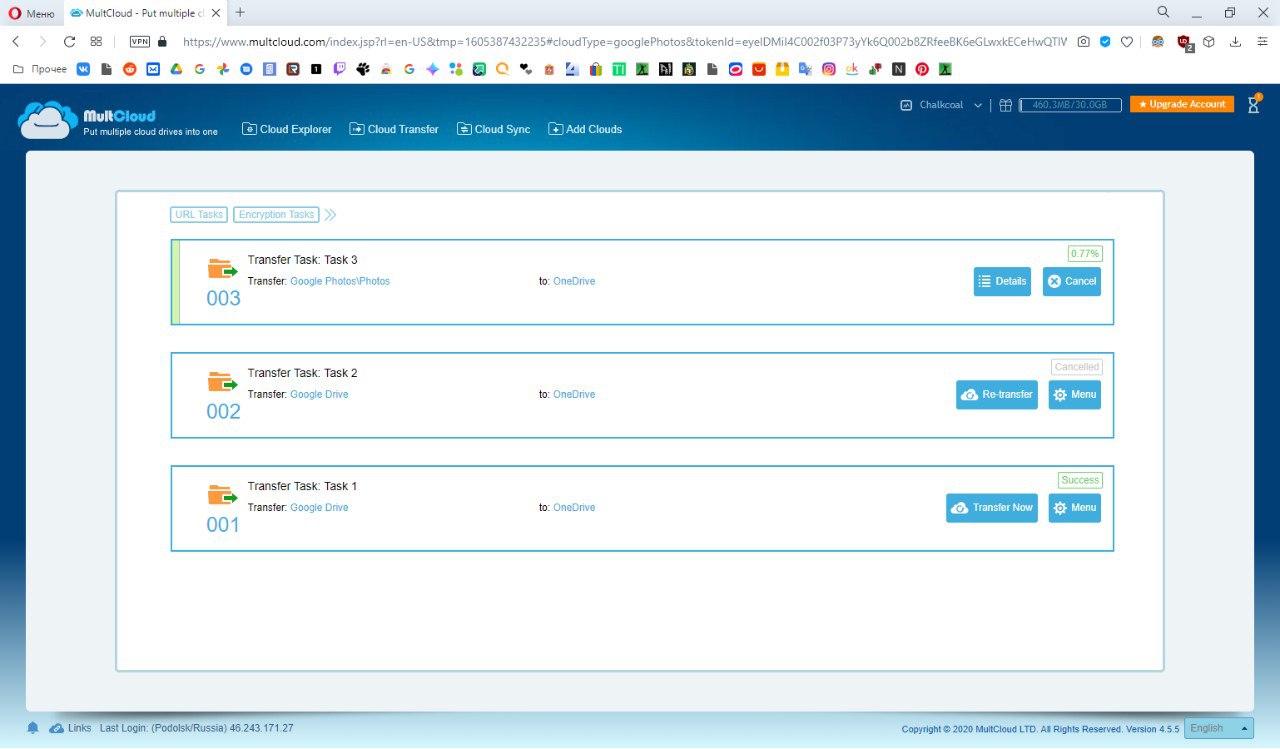Viewport: 1280px width, 749px height.
Task: Open a new browser tab
Action: pos(240,12)
